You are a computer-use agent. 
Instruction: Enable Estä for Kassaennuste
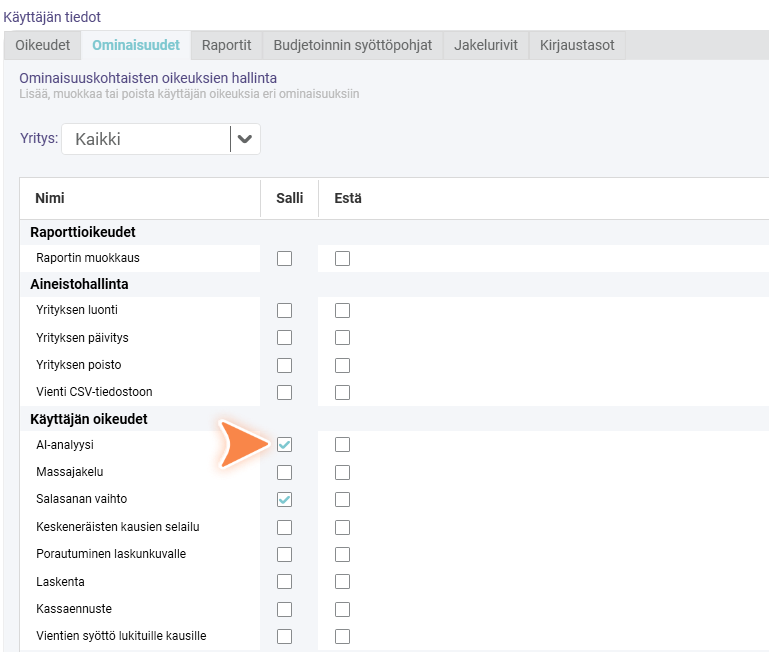point(342,609)
